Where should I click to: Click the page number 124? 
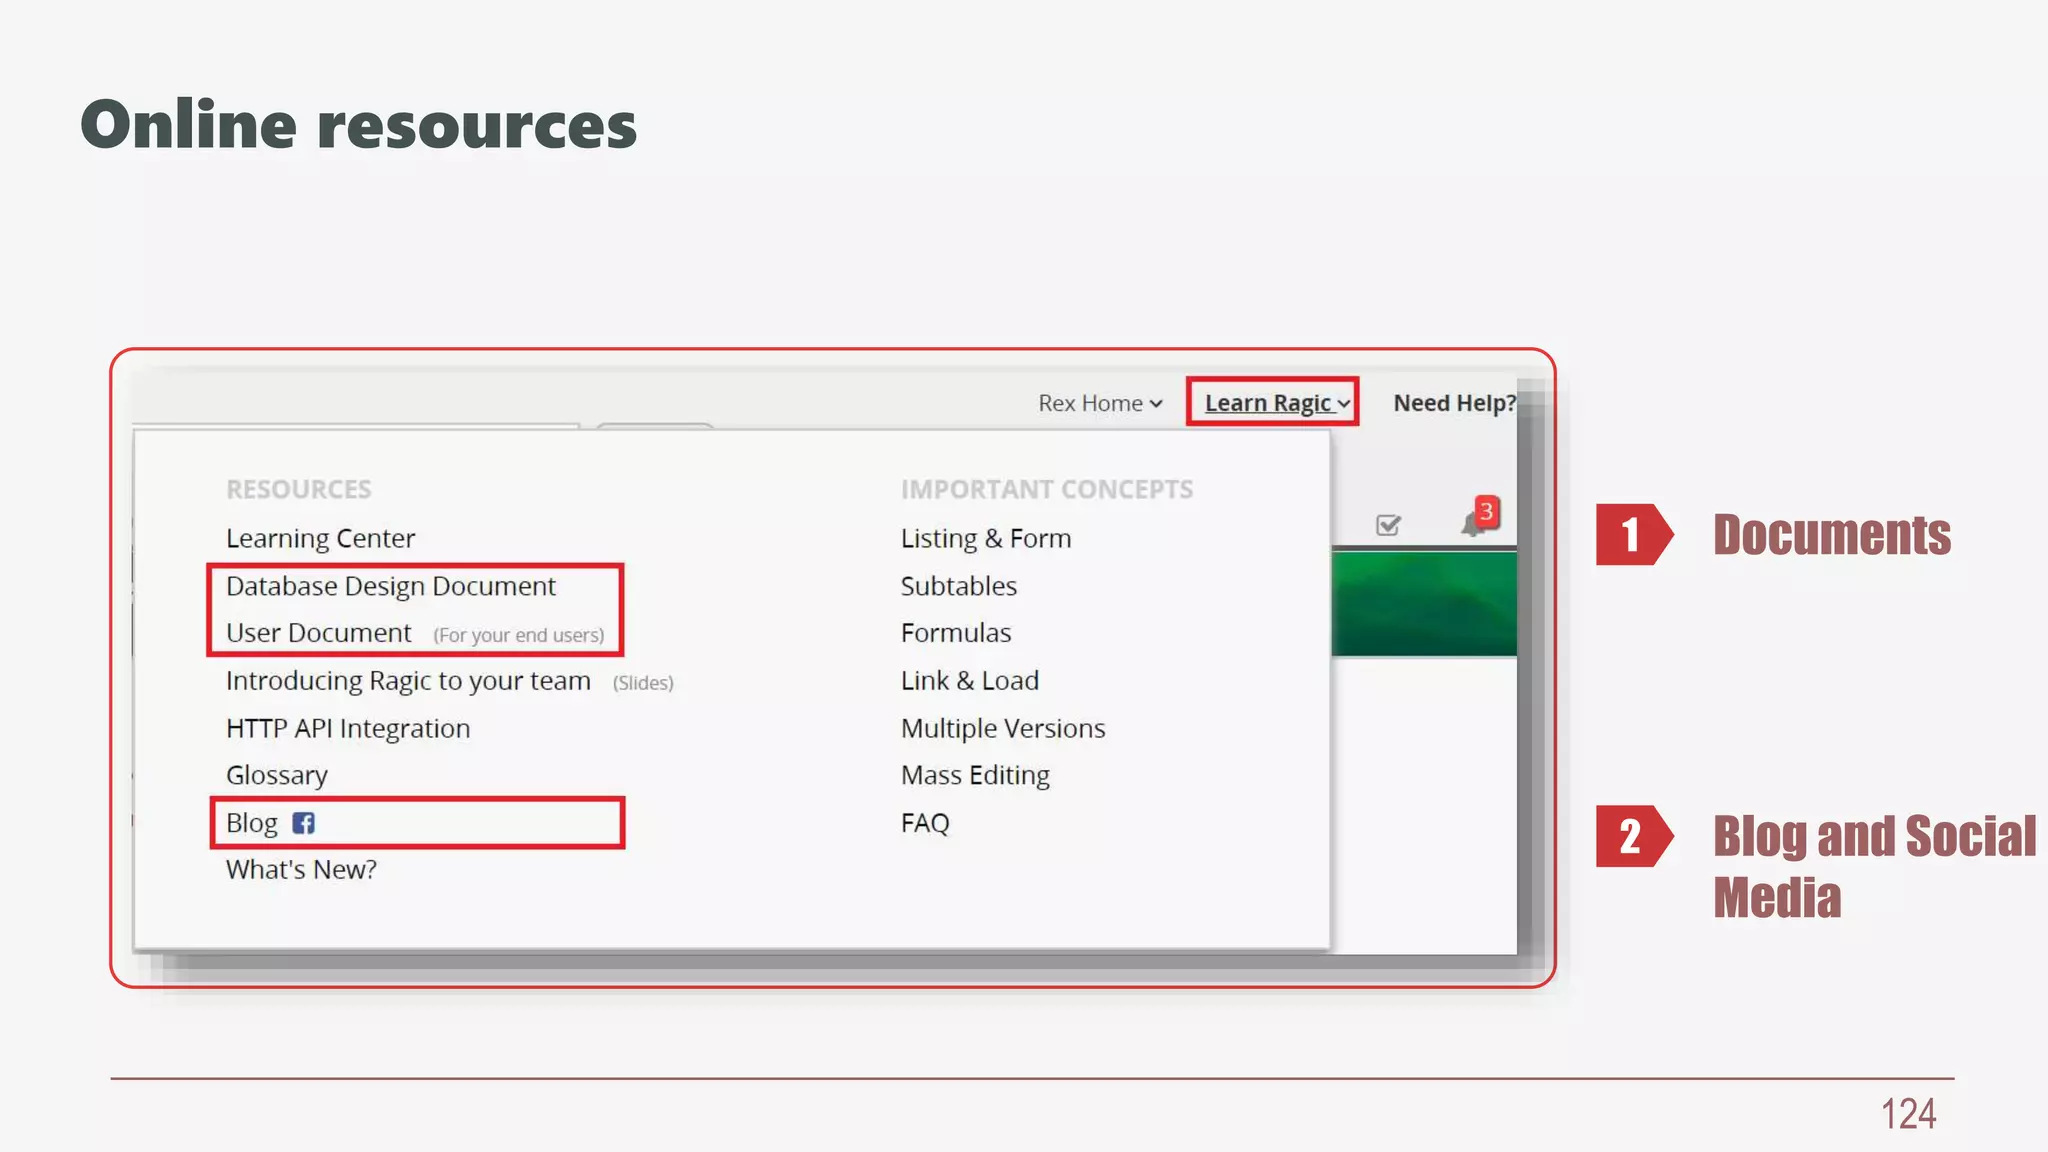pyautogui.click(x=1908, y=1114)
